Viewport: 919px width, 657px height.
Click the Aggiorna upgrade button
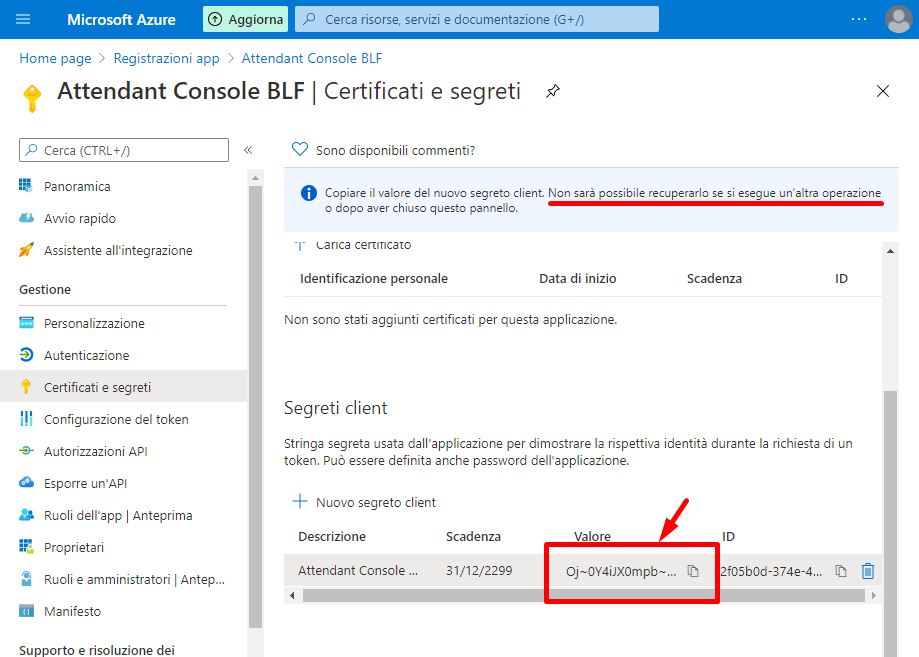246,19
